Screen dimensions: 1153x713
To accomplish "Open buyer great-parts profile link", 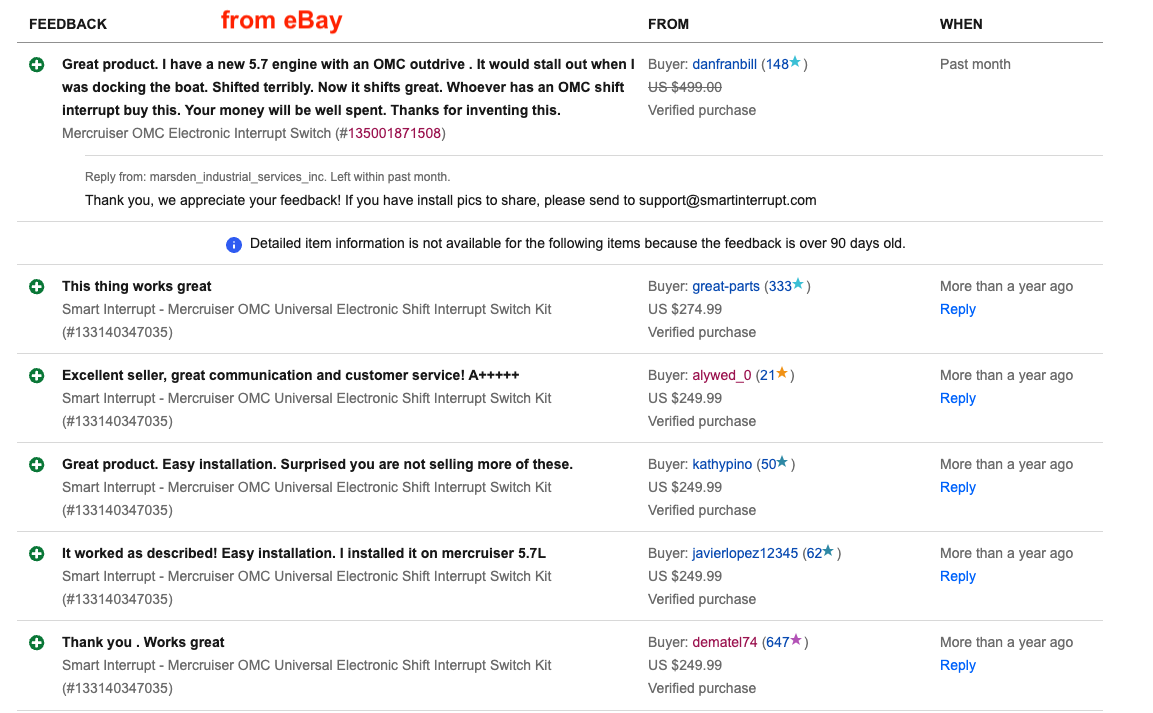I will (726, 287).
